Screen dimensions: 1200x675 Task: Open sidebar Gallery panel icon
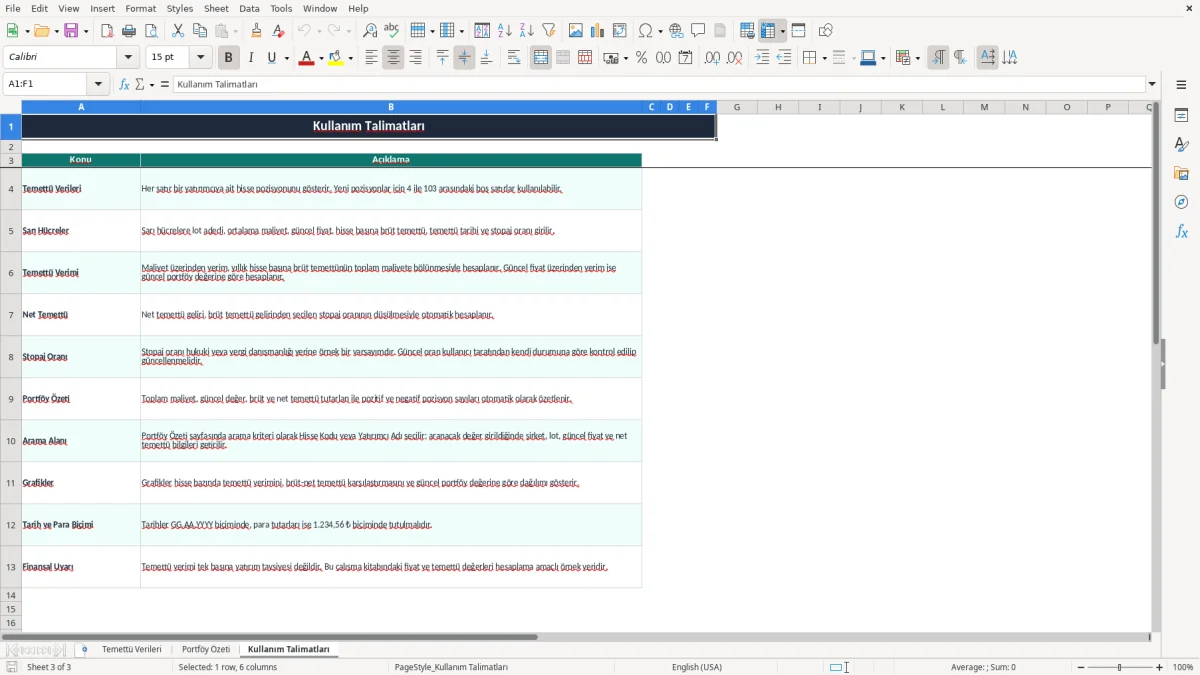1181,173
